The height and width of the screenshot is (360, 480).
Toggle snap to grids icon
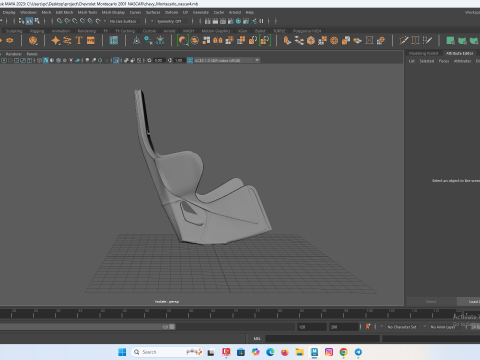pos(59,21)
